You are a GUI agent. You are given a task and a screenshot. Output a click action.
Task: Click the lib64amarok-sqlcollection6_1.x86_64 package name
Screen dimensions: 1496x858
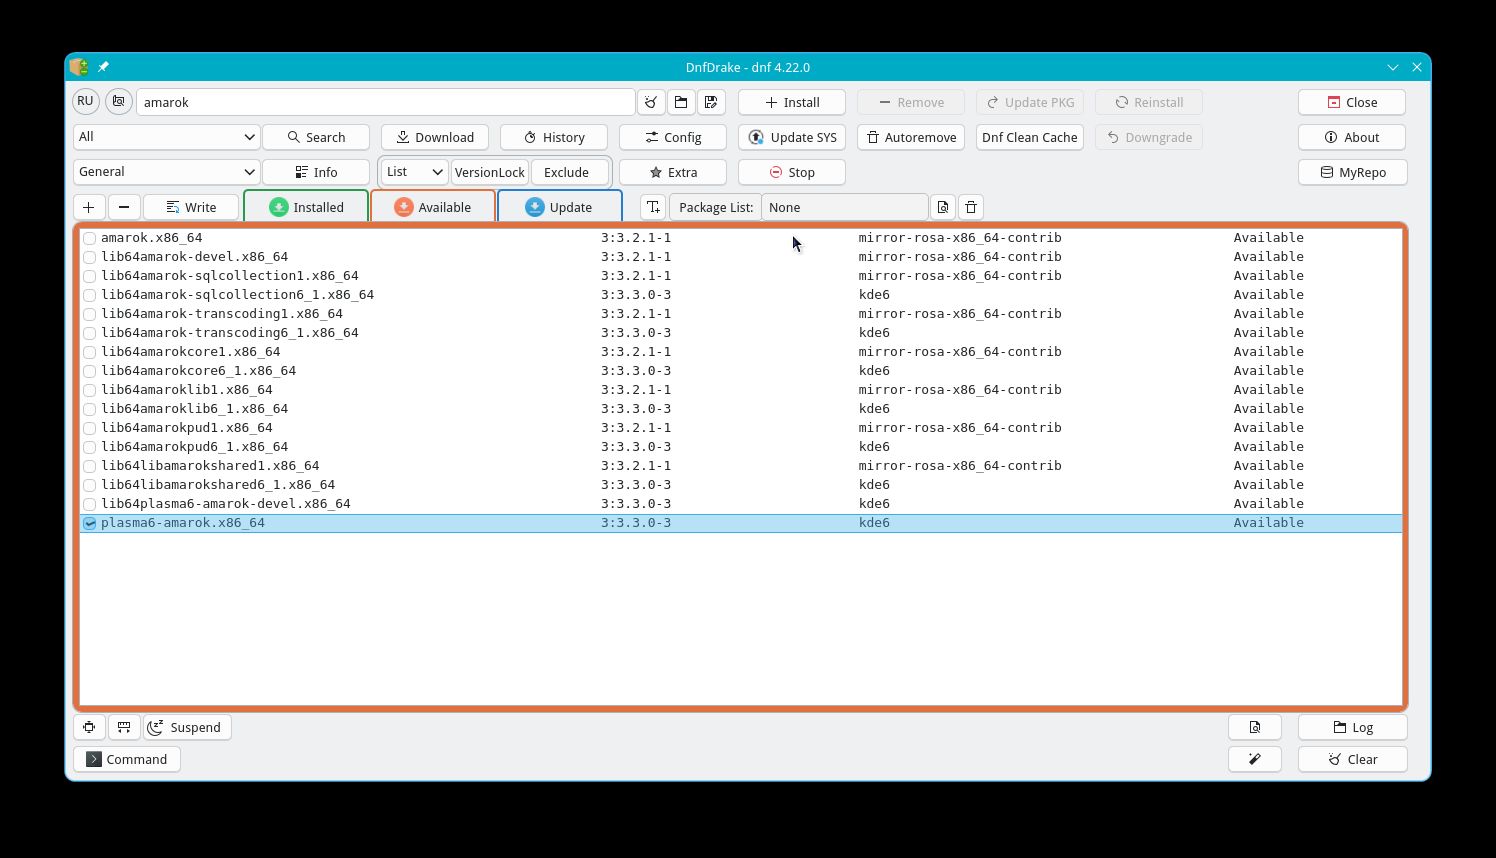(x=237, y=295)
